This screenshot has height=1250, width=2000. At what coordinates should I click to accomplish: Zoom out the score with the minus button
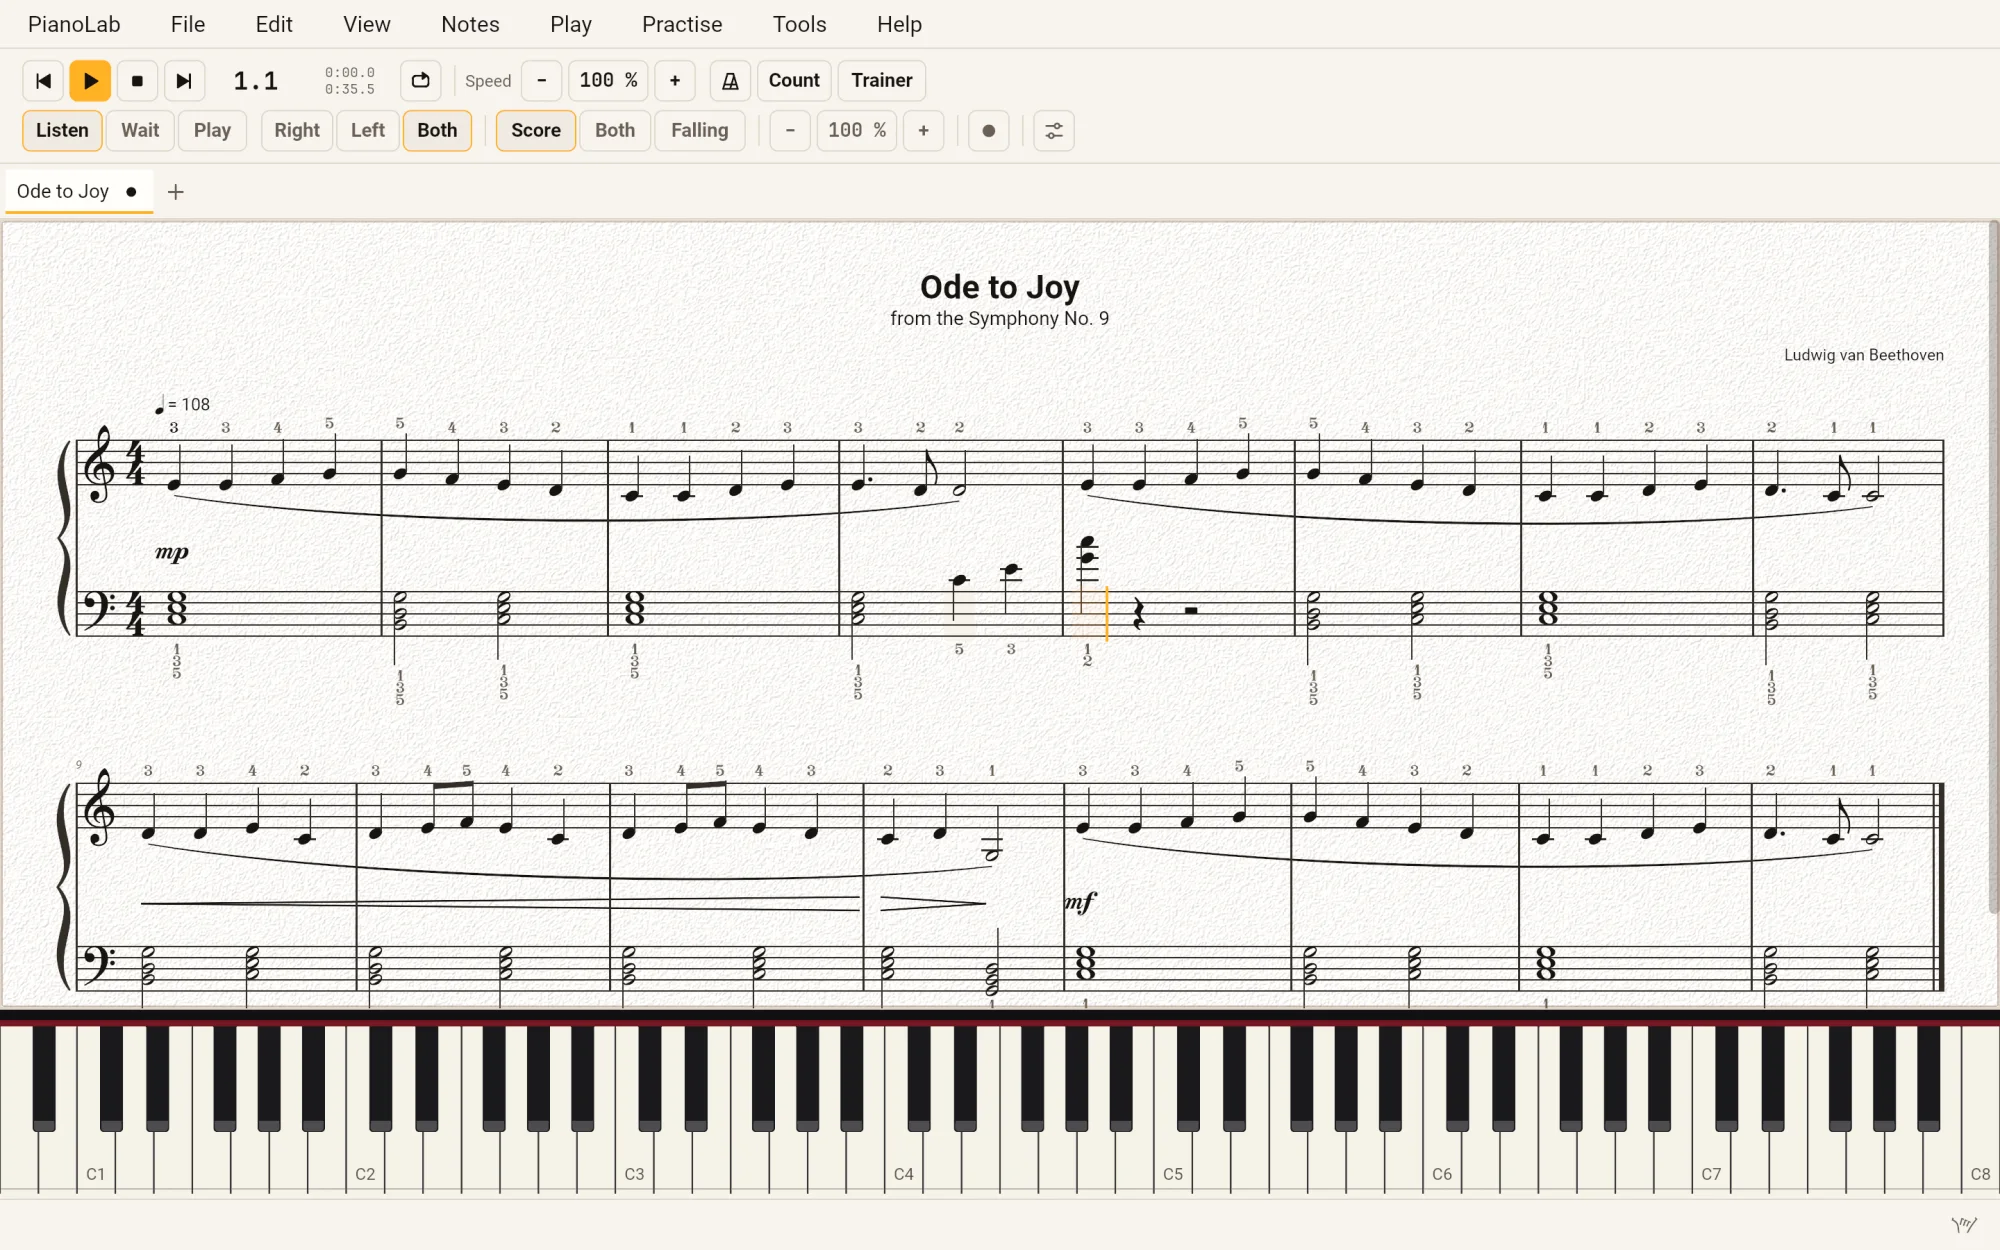click(x=790, y=131)
